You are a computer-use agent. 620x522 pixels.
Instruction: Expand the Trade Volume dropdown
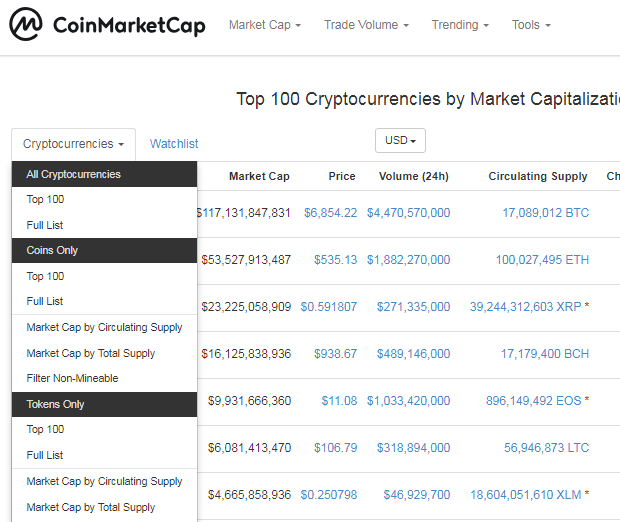[366, 25]
